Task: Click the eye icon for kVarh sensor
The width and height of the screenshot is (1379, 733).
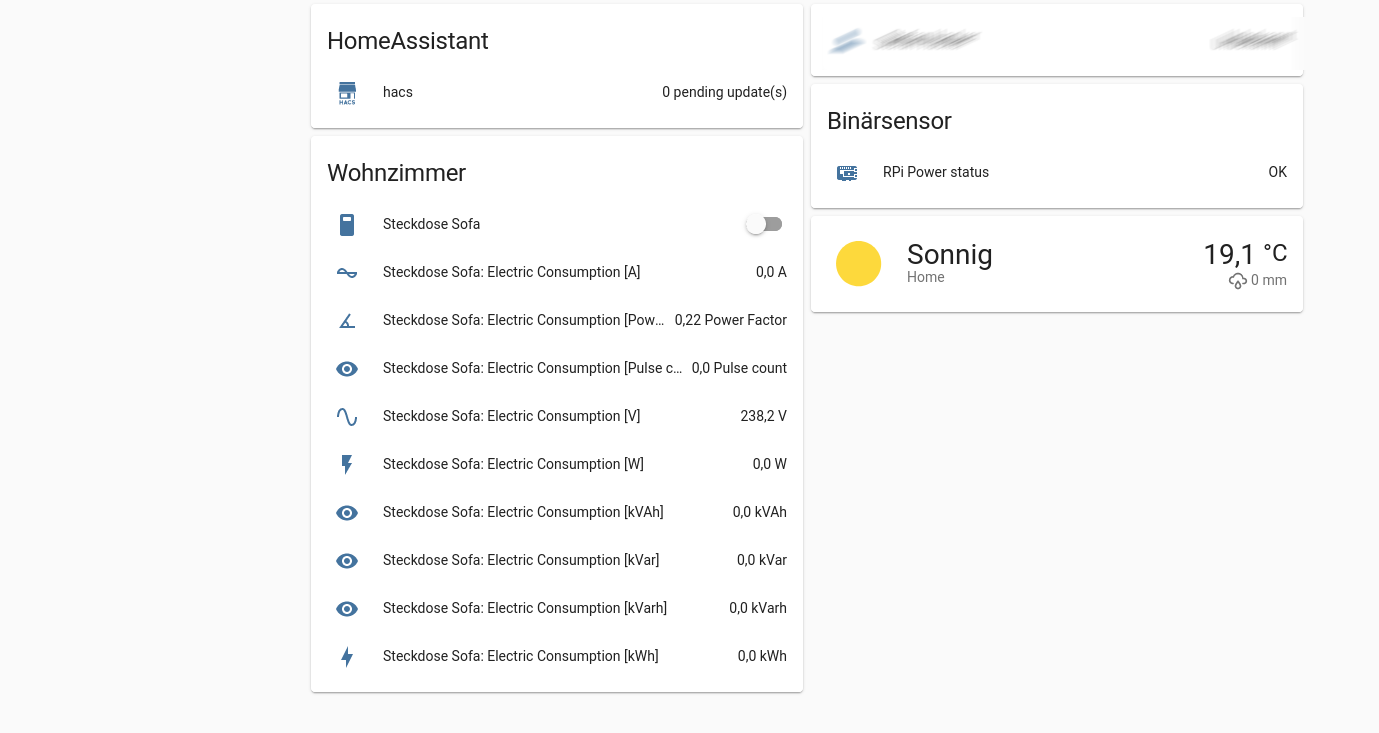Action: pos(347,608)
